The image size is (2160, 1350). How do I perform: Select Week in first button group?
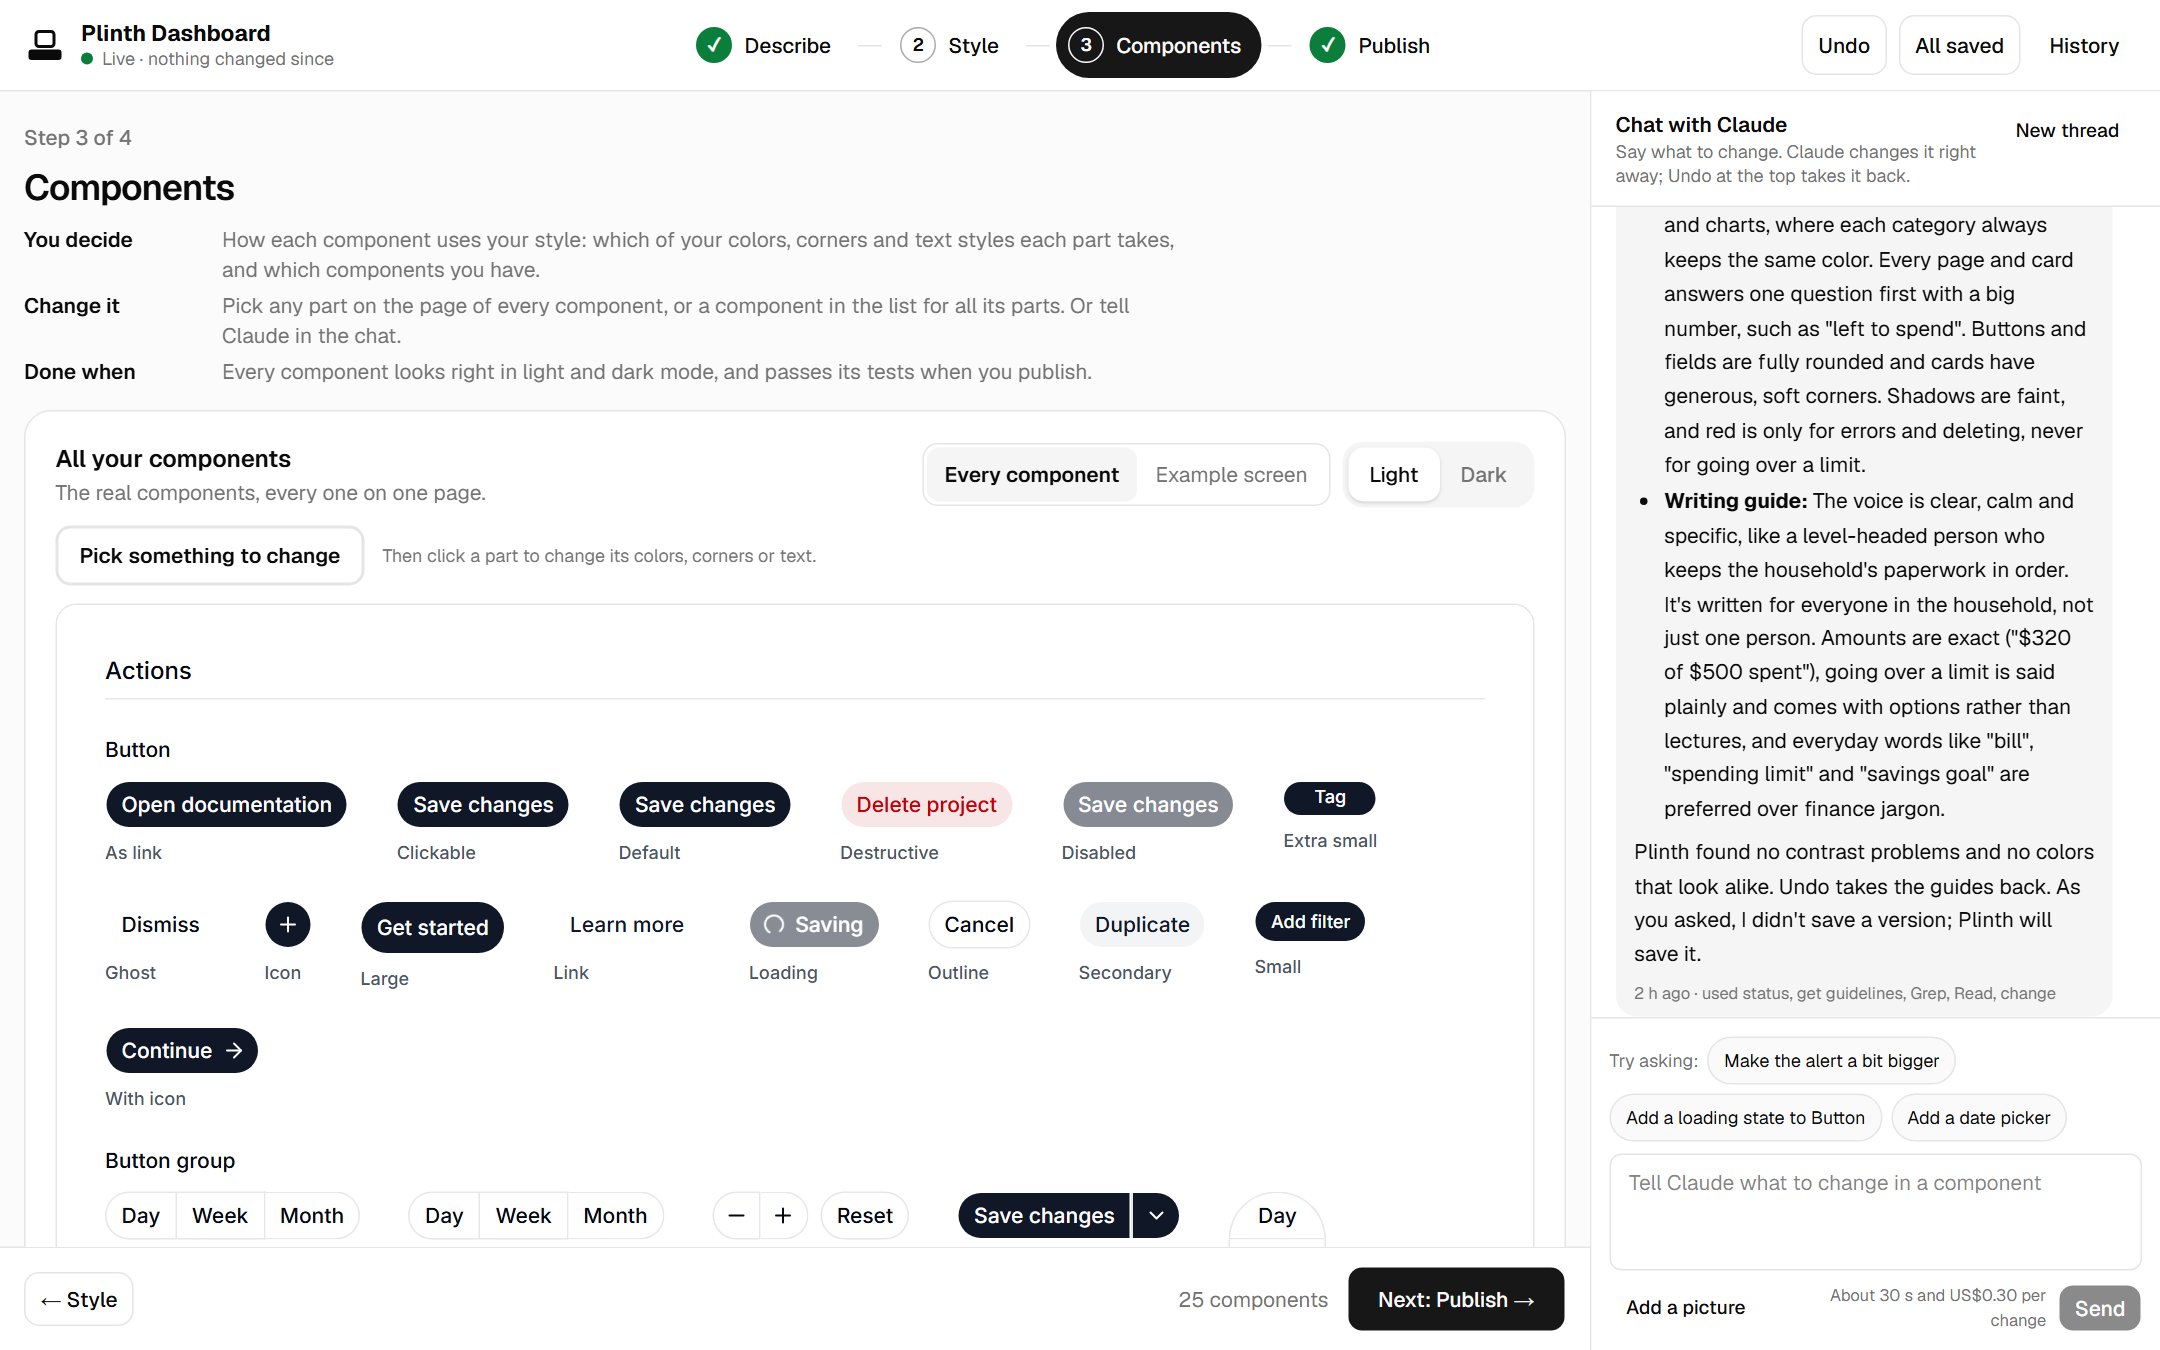pyautogui.click(x=220, y=1215)
